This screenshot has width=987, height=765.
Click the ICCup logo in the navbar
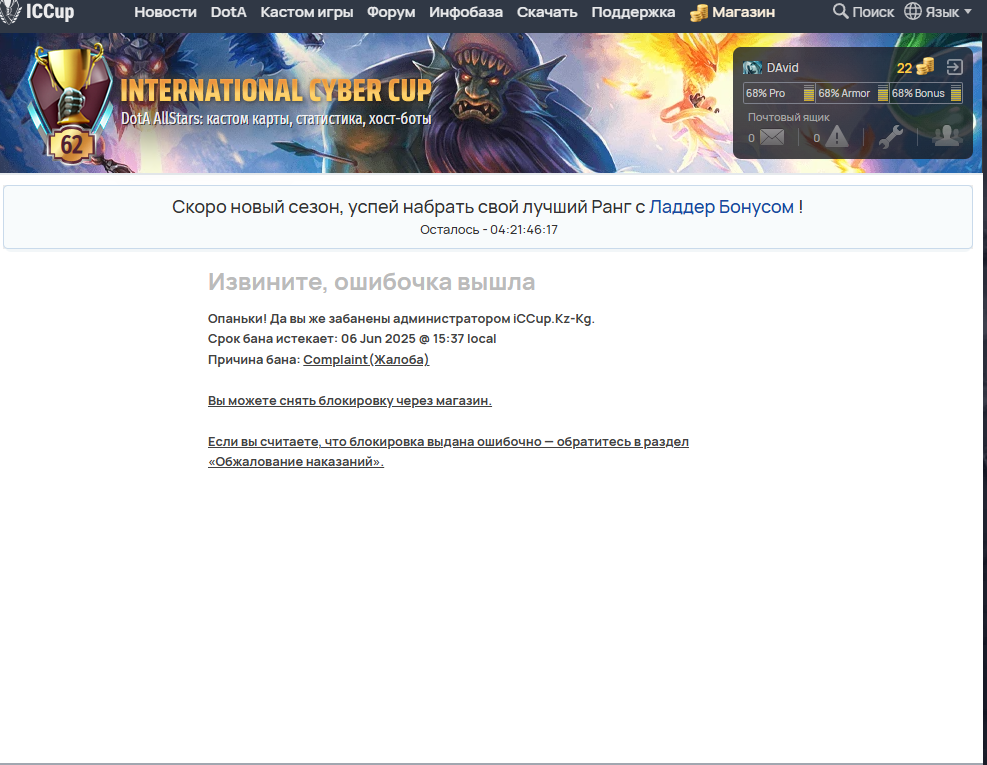37,11
